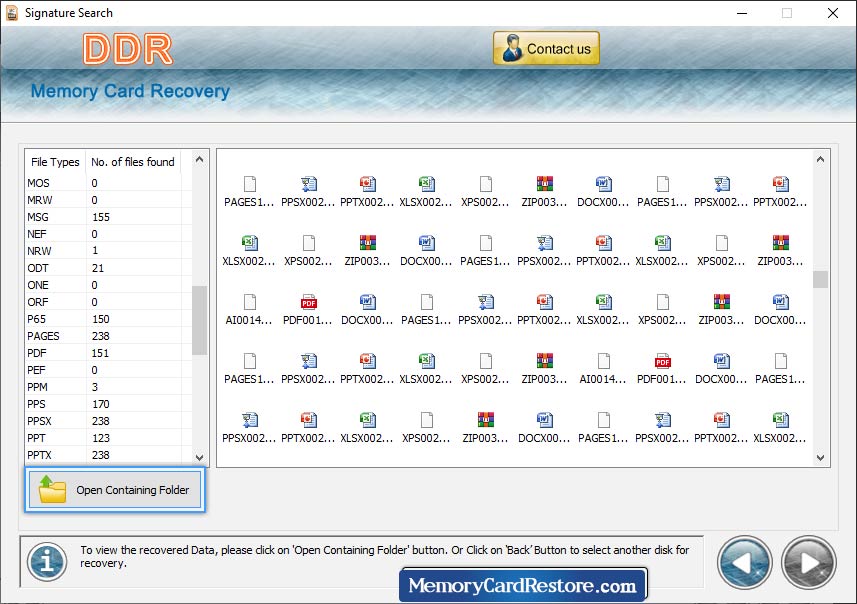This screenshot has width=857, height=604.
Task: Select the PAGES1 Pages document icon
Action: pyautogui.click(x=249, y=183)
